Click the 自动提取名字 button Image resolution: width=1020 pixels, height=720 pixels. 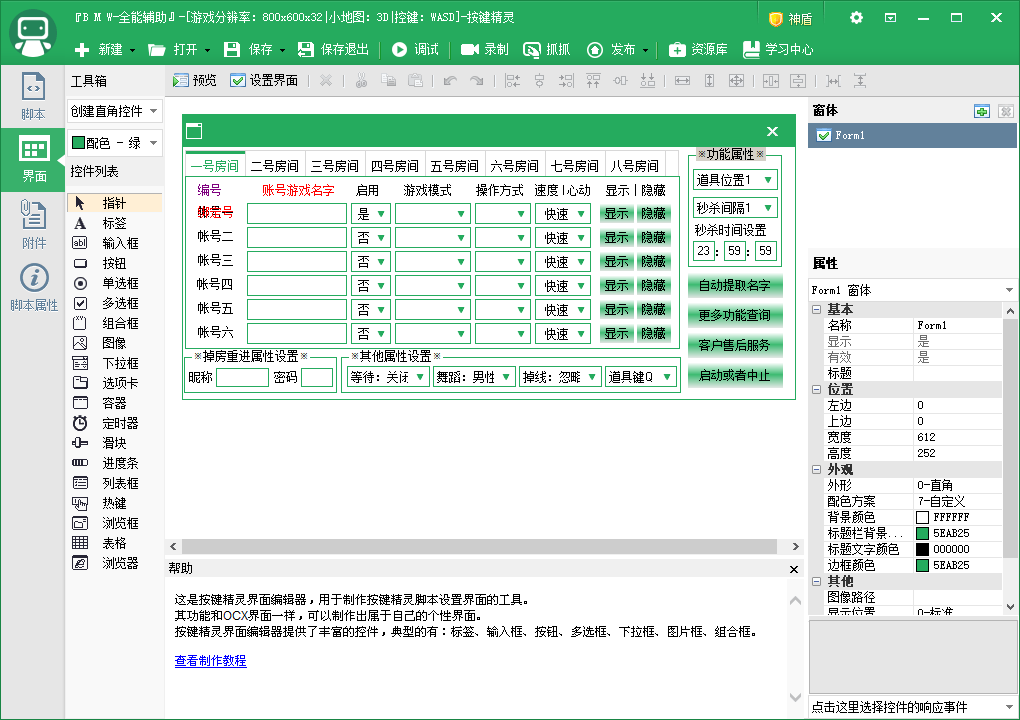(x=734, y=286)
